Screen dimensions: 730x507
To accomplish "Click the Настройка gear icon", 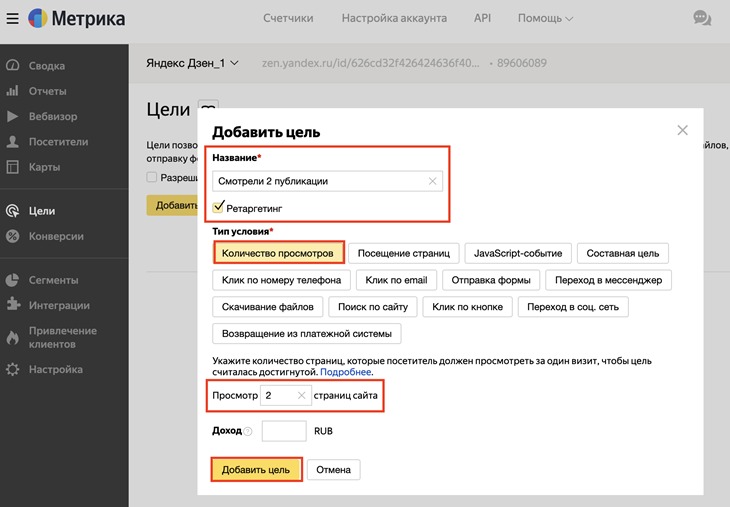I will pyautogui.click(x=13, y=369).
